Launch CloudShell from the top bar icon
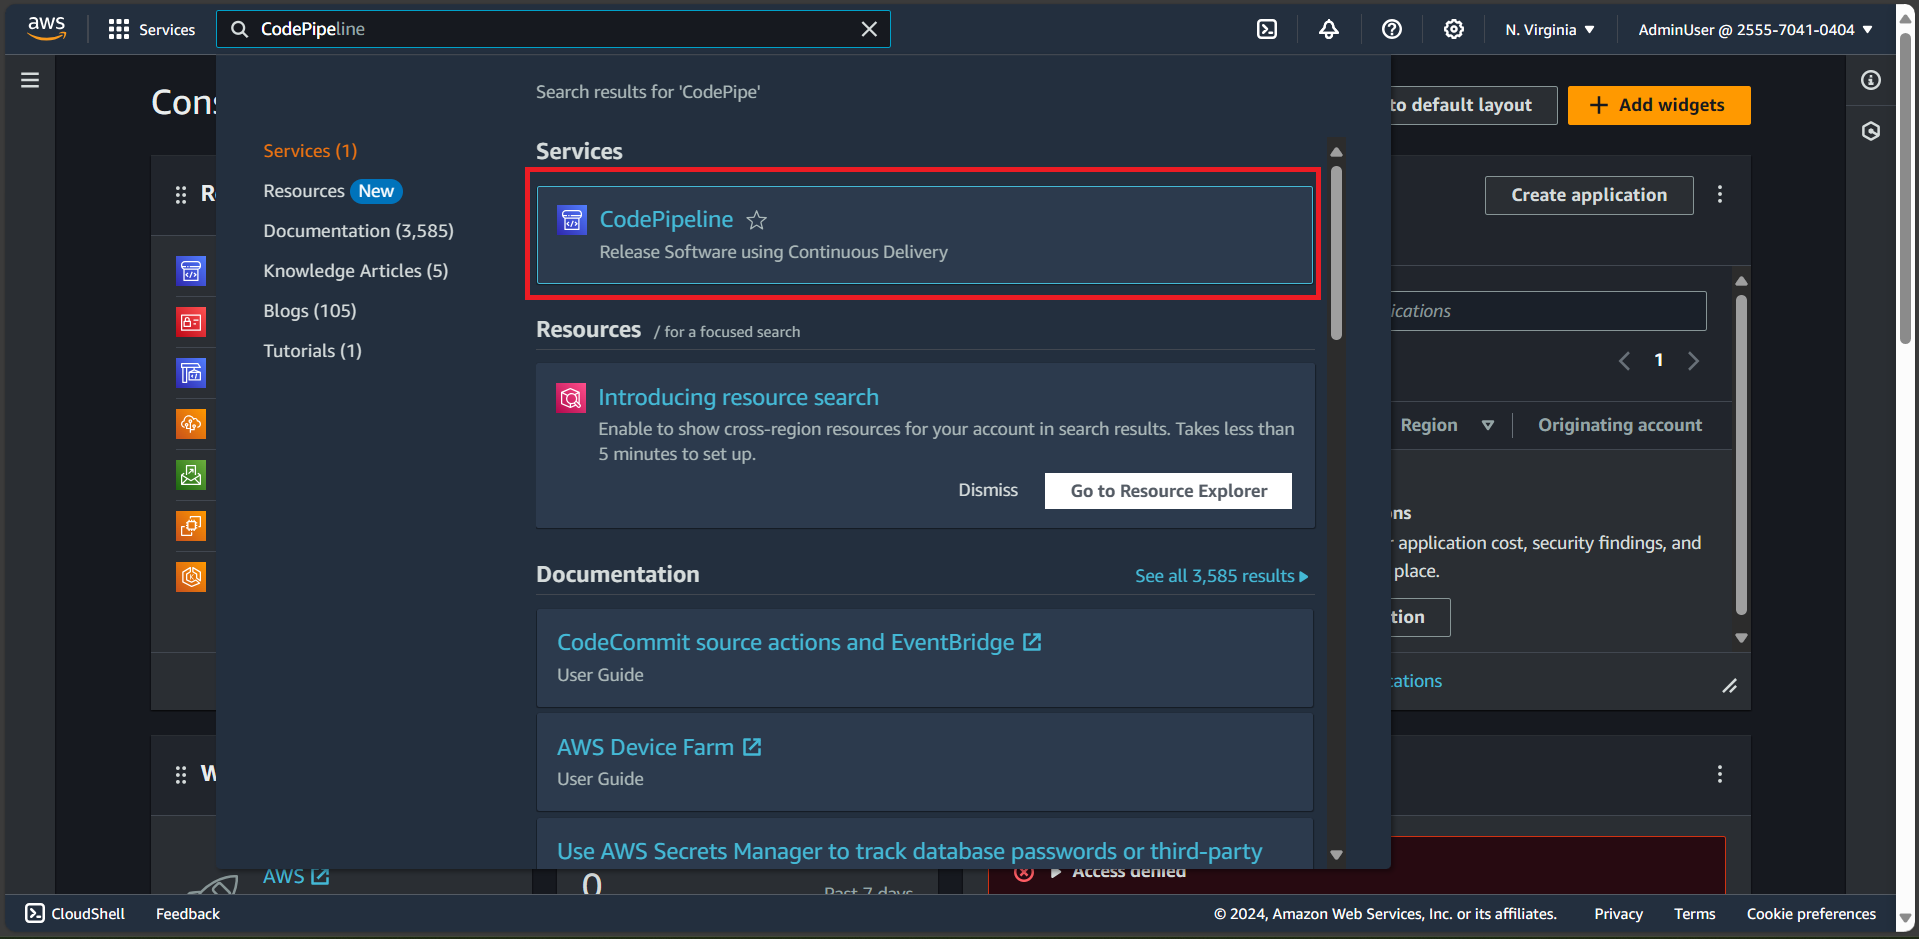1919x939 pixels. [x=1267, y=30]
